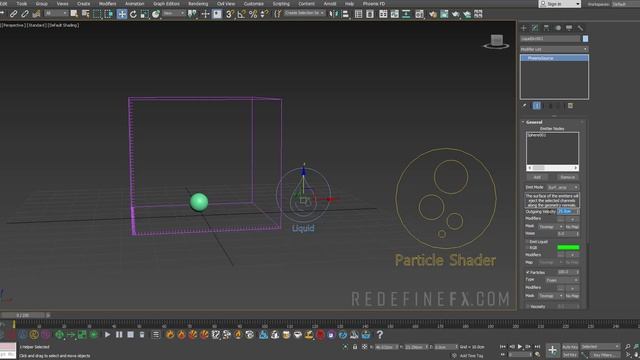Click the Mirror tool icon
Screen dimensions: 640x360
point(334,14)
